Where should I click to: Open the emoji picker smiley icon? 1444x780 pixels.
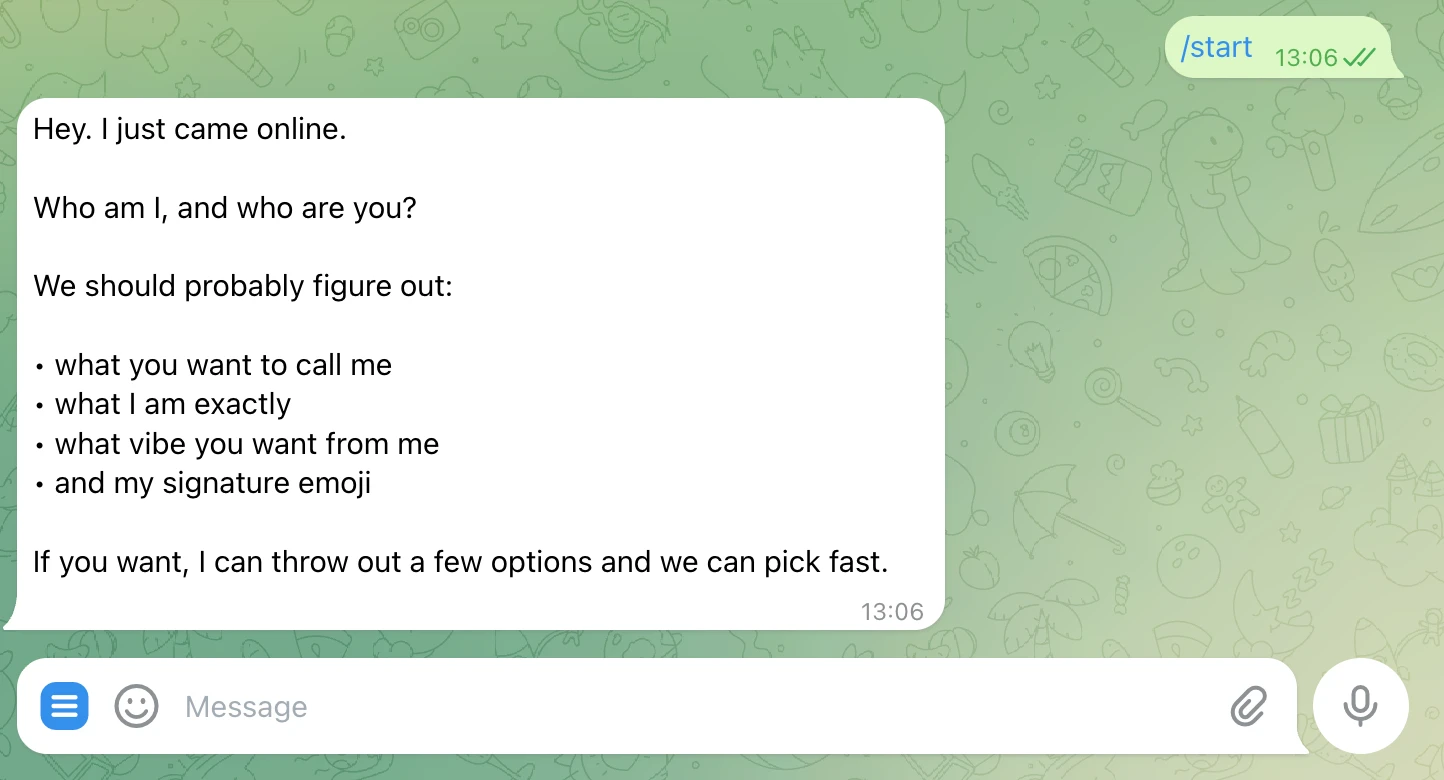pyautogui.click(x=137, y=707)
